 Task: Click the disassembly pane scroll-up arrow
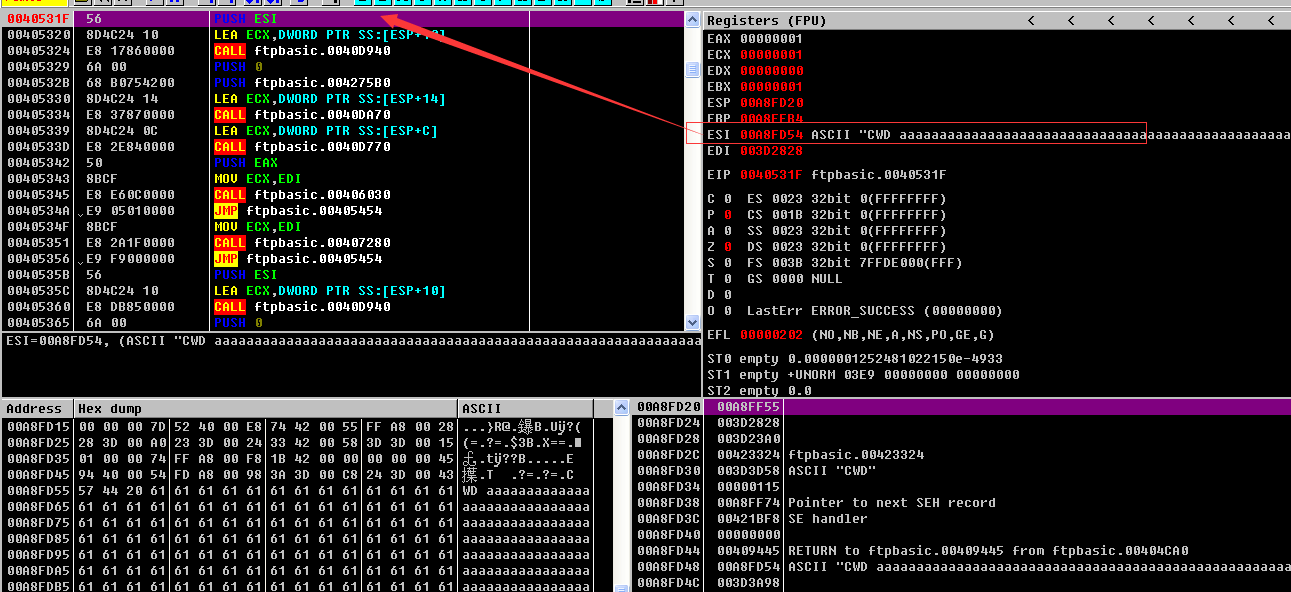coord(692,20)
